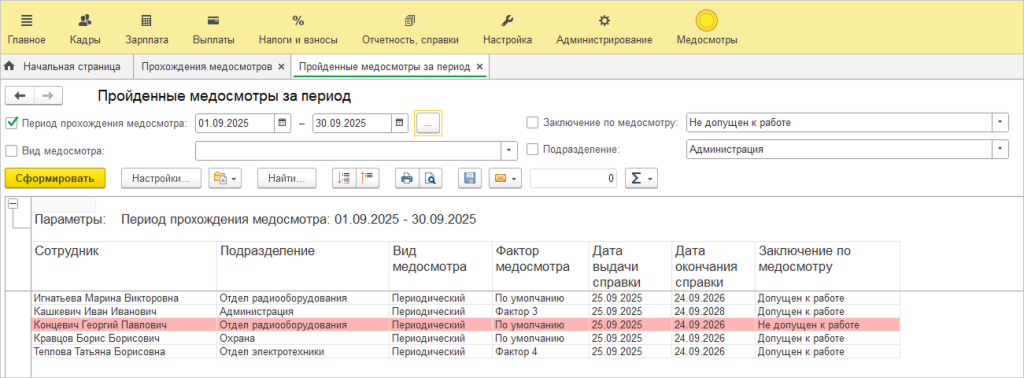This screenshot has width=1024, height=378.
Task: Click the start date field 01.09.2025
Action: pos(235,123)
